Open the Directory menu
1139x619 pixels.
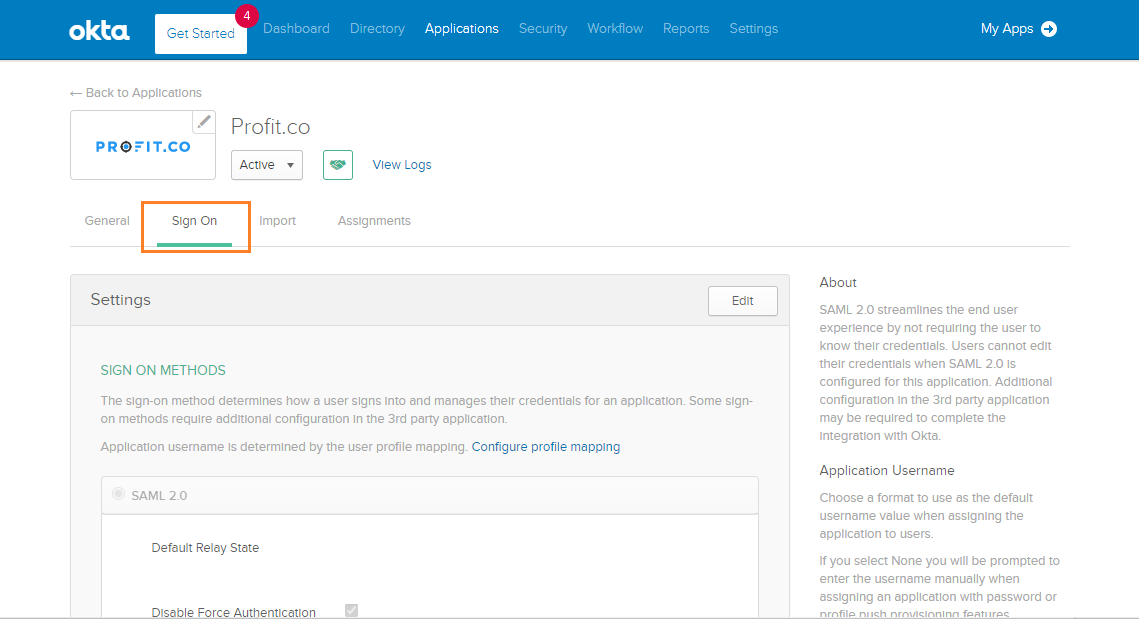(x=377, y=28)
